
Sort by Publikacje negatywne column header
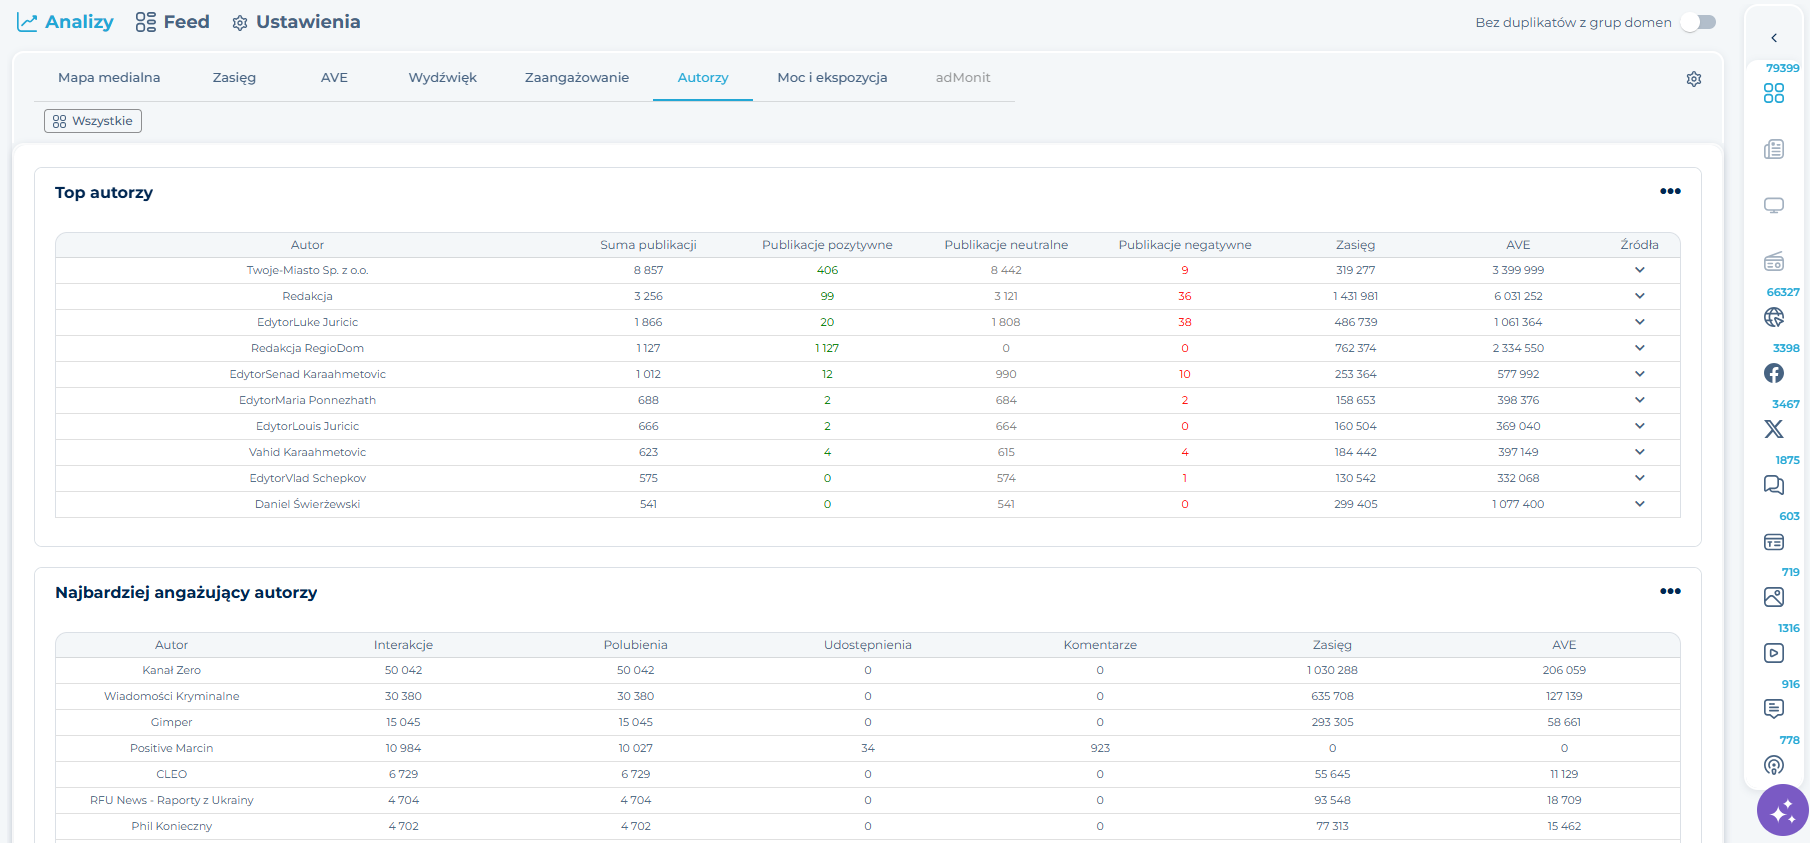point(1185,245)
